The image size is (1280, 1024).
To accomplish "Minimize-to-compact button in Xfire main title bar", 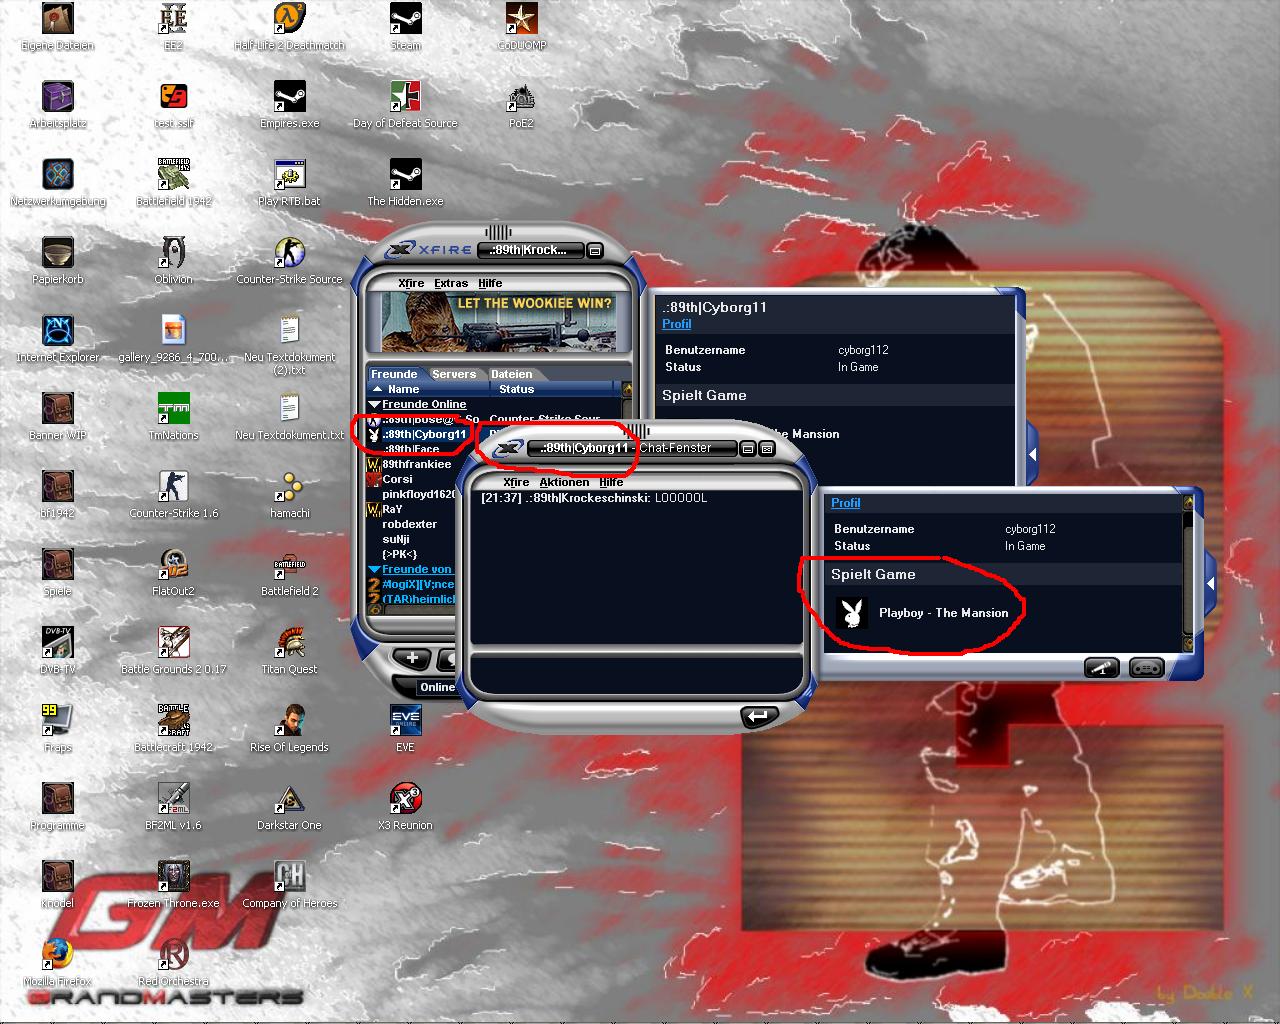I will 594,250.
